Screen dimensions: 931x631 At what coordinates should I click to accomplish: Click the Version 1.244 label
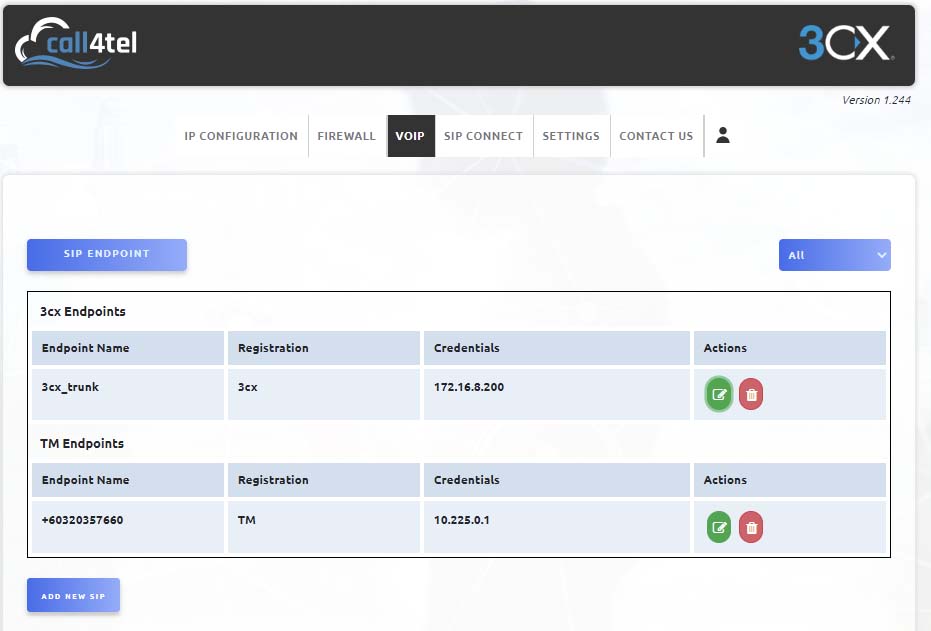tap(876, 100)
